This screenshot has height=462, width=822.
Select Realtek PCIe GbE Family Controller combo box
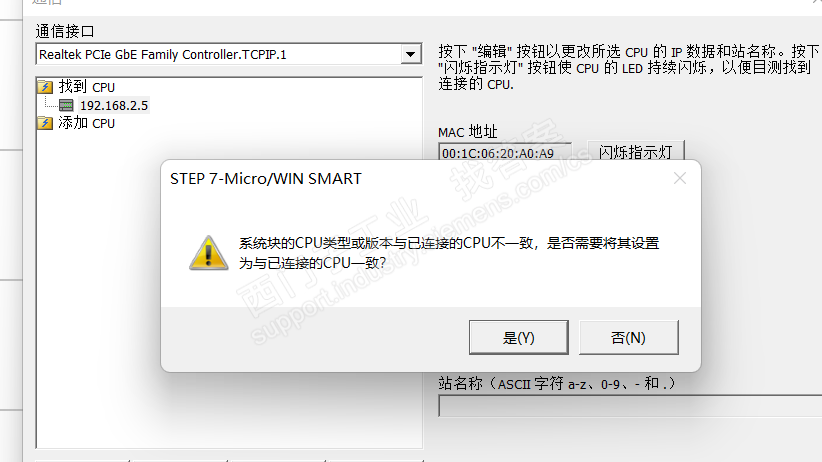[229, 54]
